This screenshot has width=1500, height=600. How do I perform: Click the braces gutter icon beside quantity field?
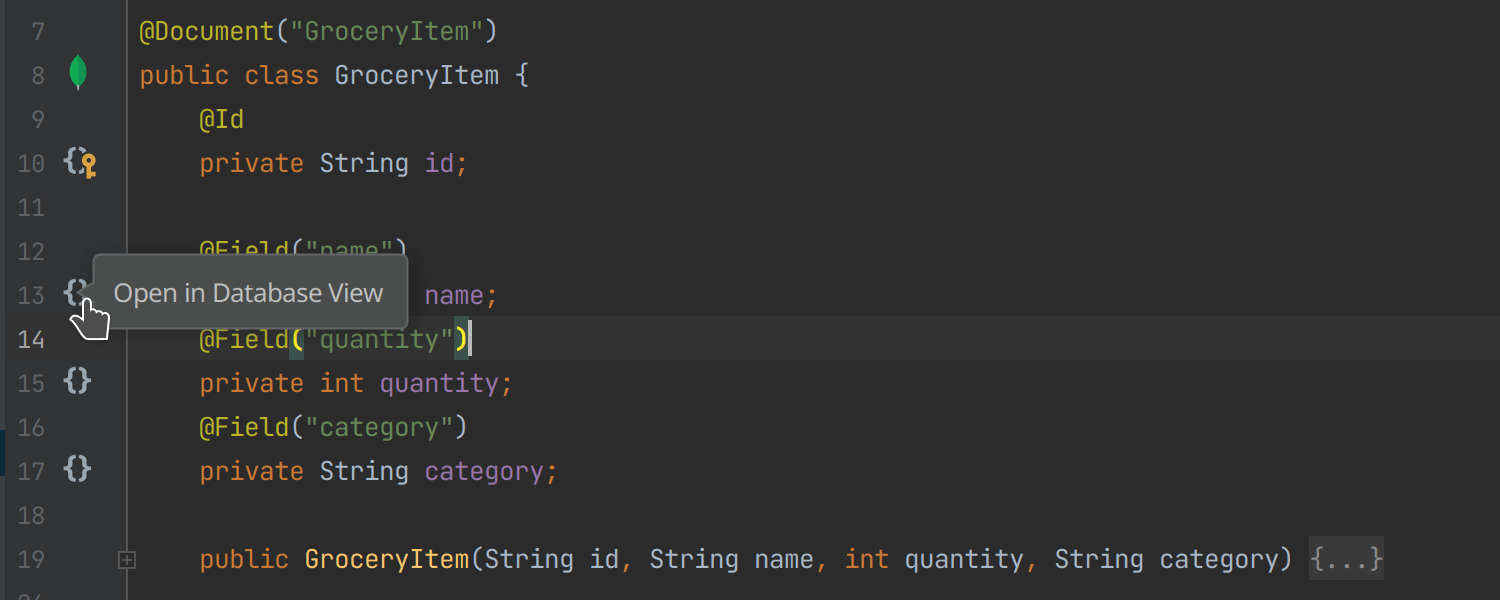coord(78,380)
